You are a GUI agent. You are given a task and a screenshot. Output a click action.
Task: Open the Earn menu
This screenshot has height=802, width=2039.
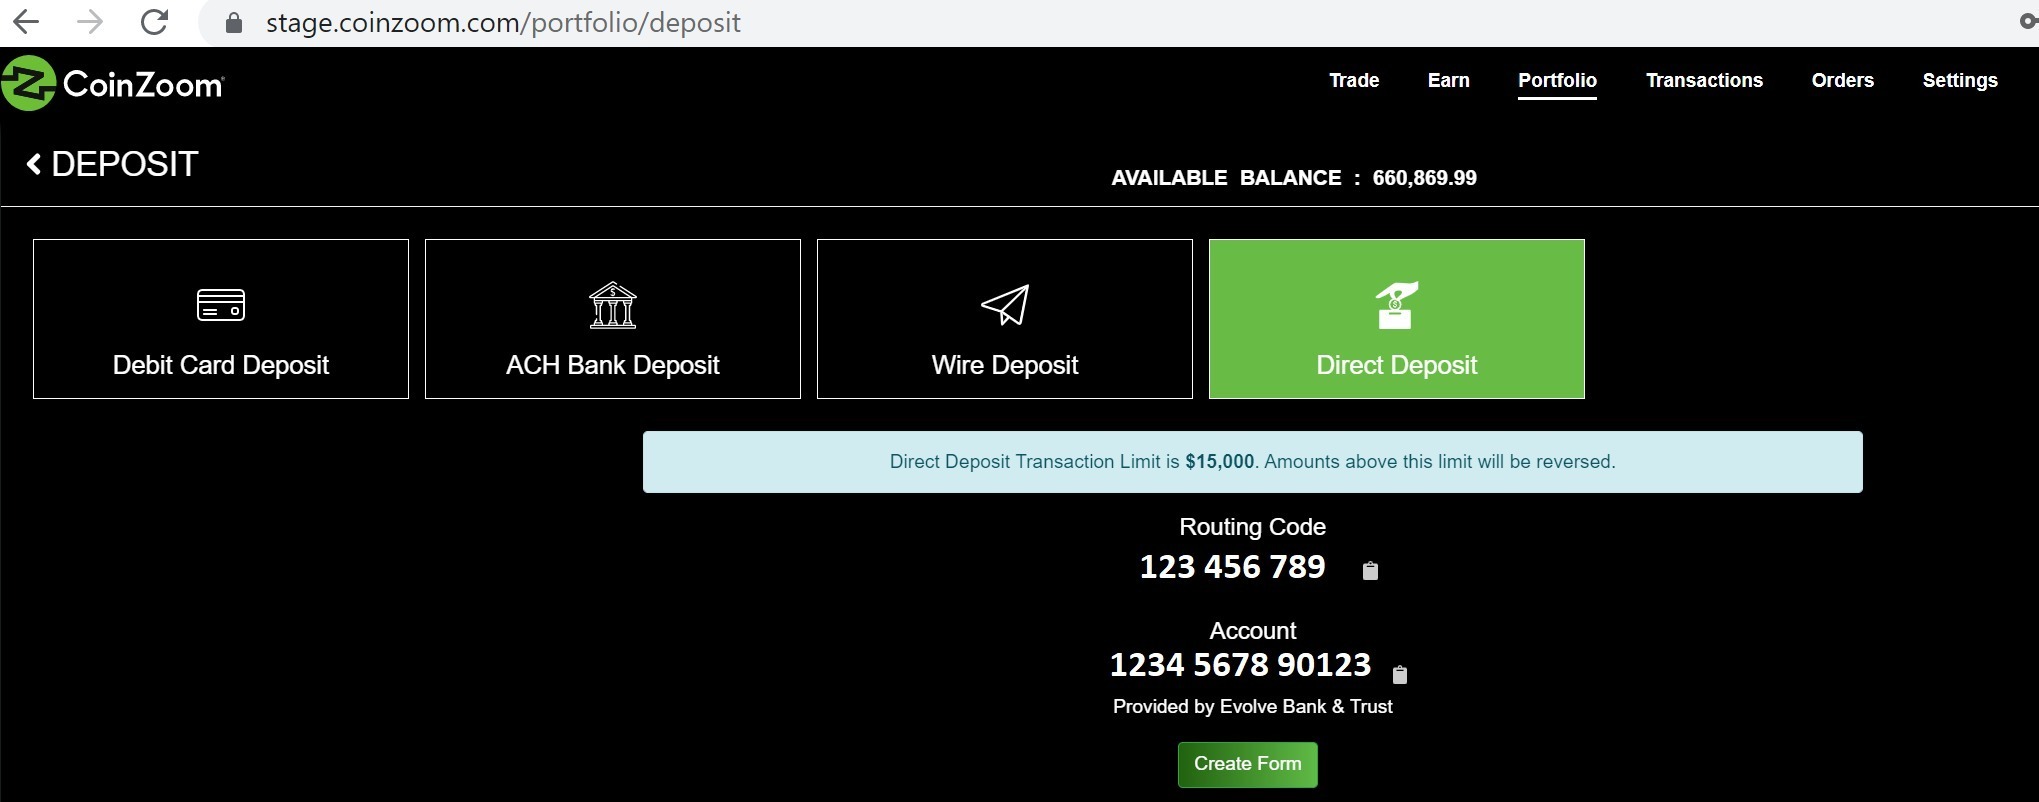1448,80
